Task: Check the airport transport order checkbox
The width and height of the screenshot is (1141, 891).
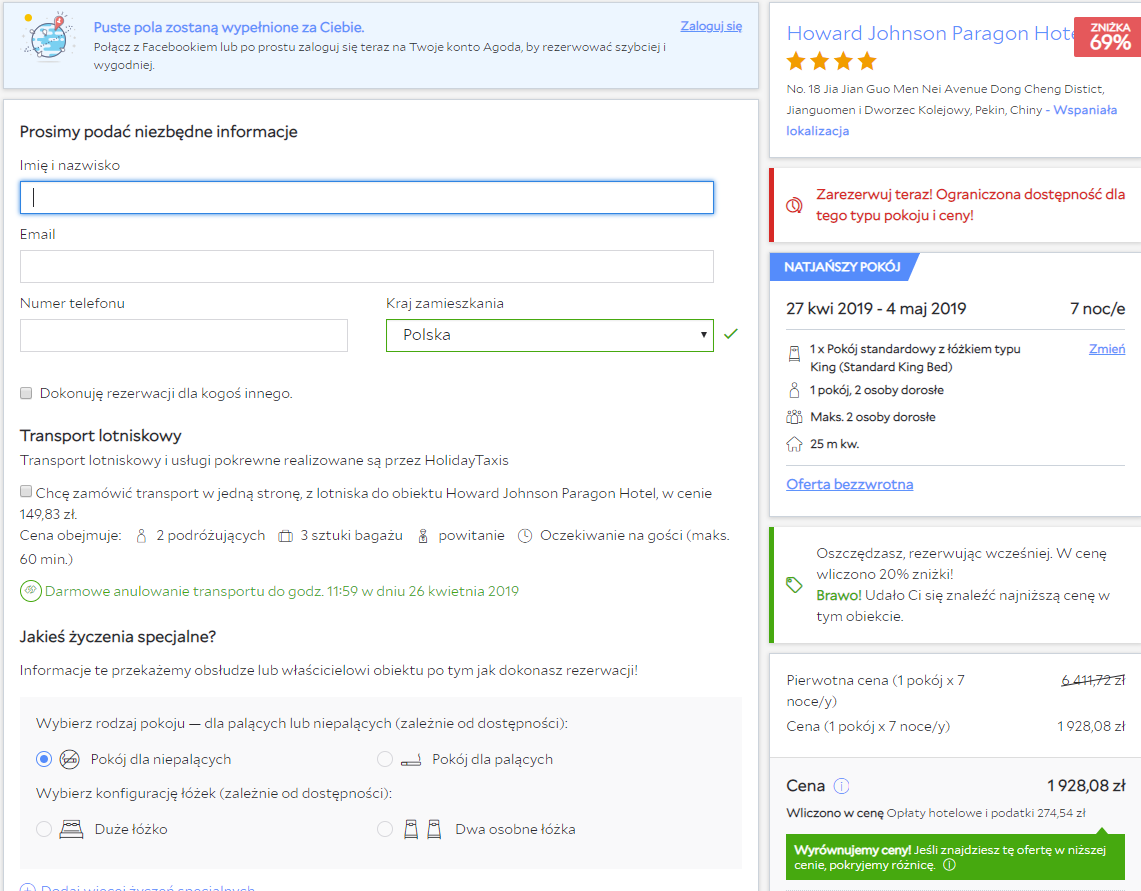Action: pos(26,493)
